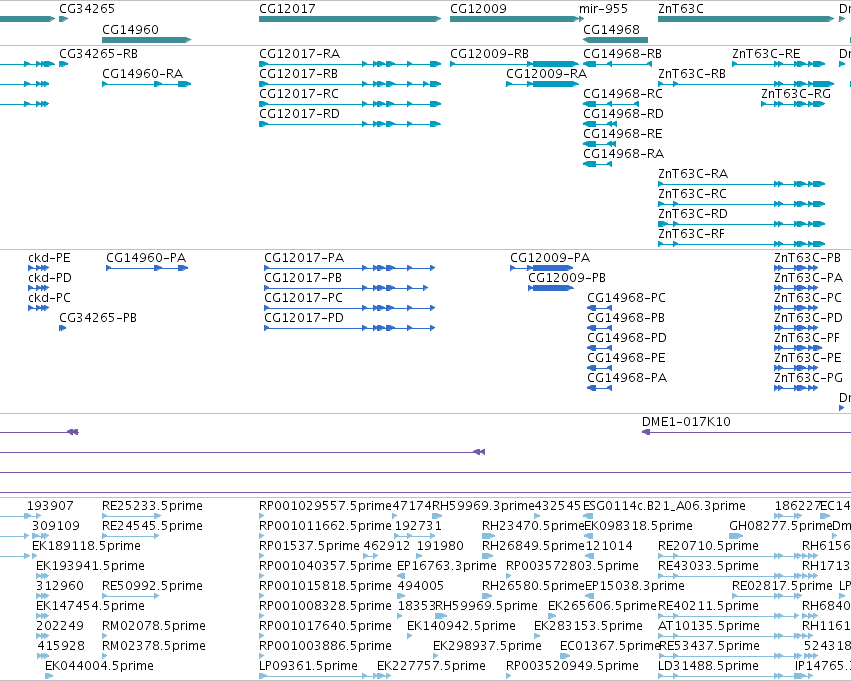
Task: Select protein CG34265-PB
Action: [98, 319]
